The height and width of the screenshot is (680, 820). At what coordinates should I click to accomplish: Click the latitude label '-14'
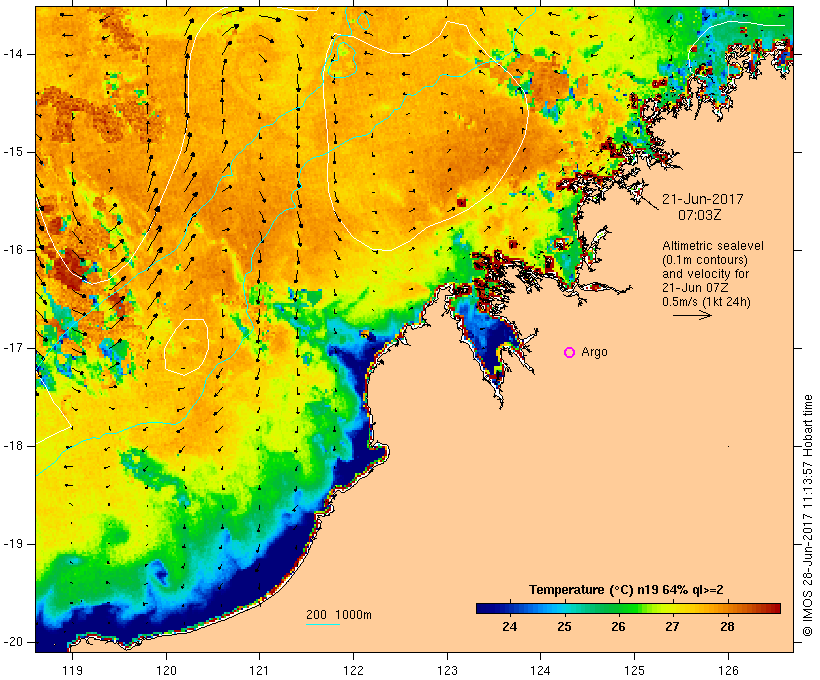pyautogui.click(x=12, y=54)
